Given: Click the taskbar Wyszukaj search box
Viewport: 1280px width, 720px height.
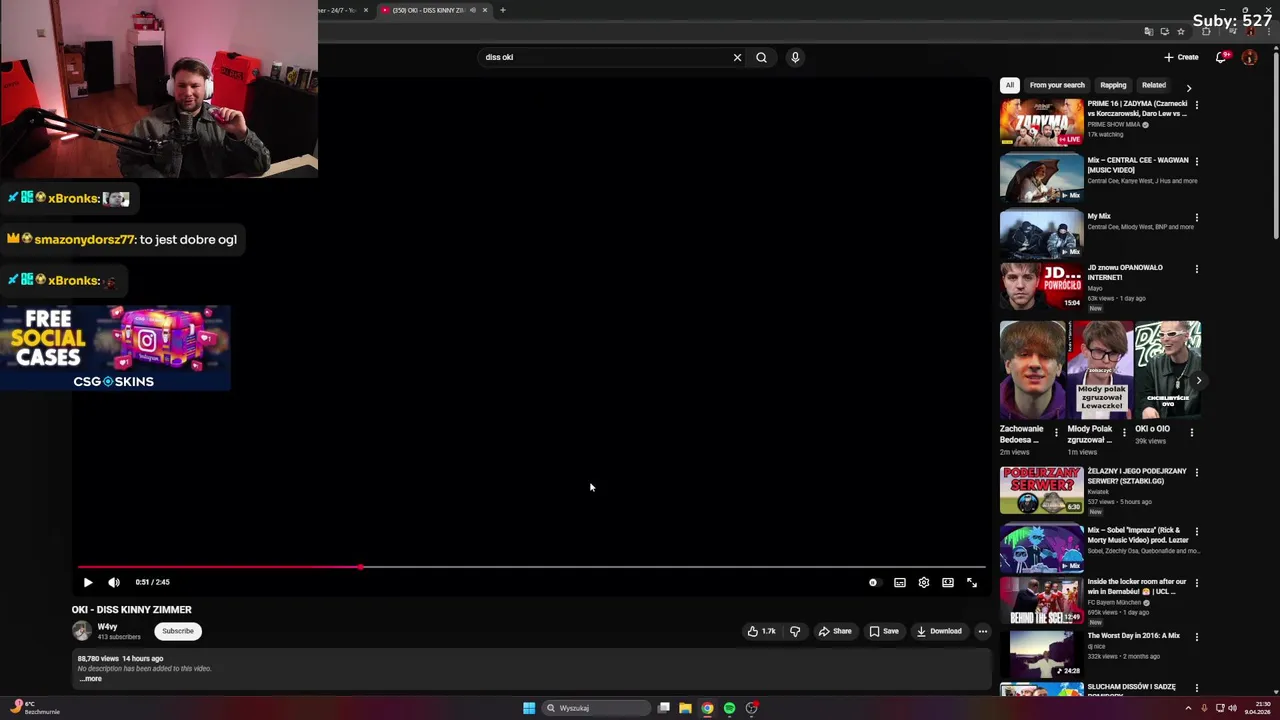Looking at the screenshot, I should [x=597, y=708].
